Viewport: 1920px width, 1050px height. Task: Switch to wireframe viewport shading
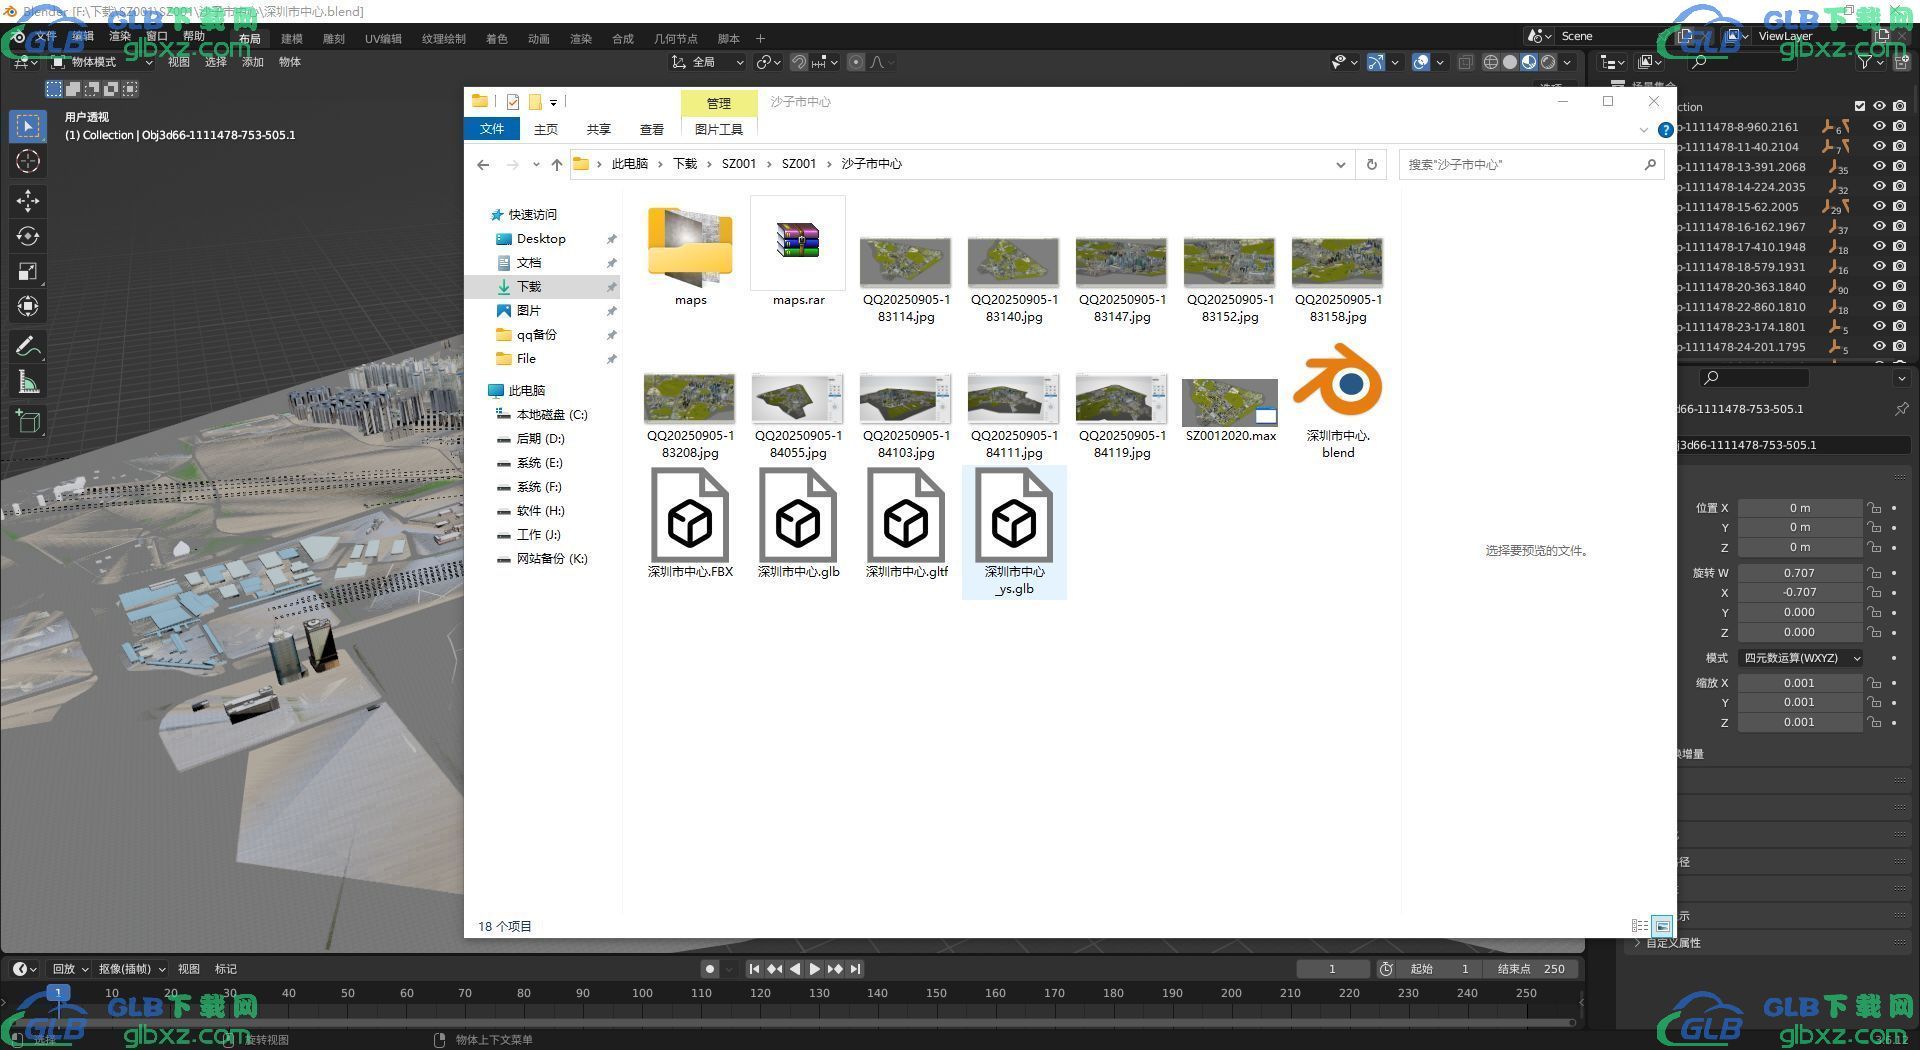click(x=1490, y=62)
